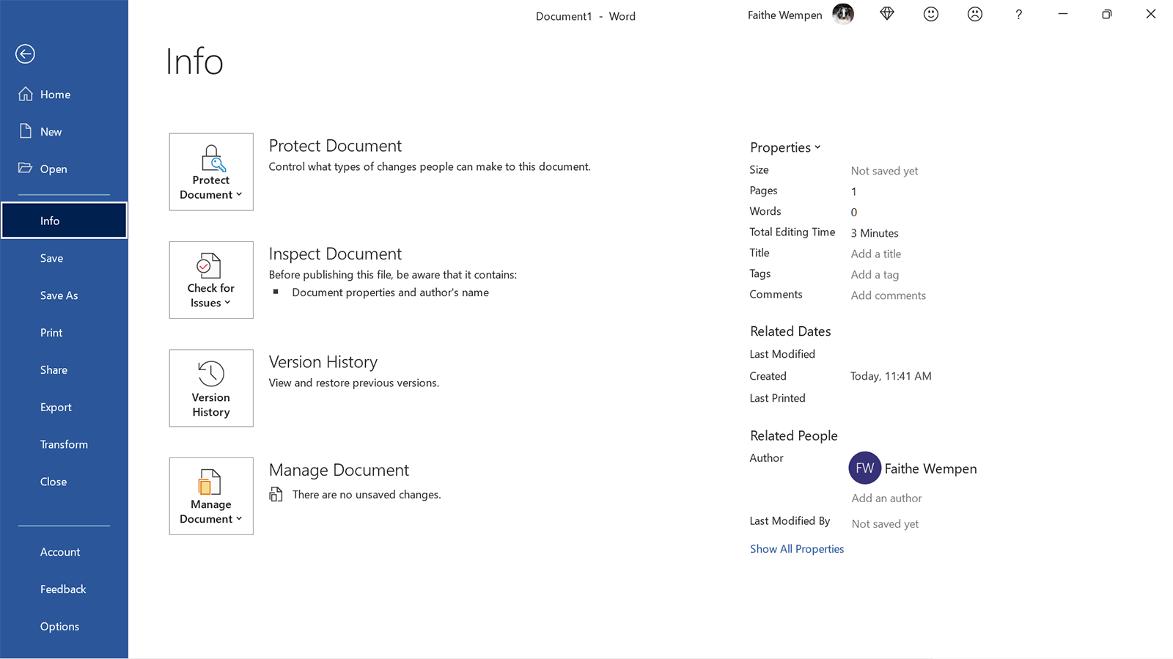Open the Protect Document dropdown button
The height and width of the screenshot is (659, 1173).
pyautogui.click(x=211, y=172)
